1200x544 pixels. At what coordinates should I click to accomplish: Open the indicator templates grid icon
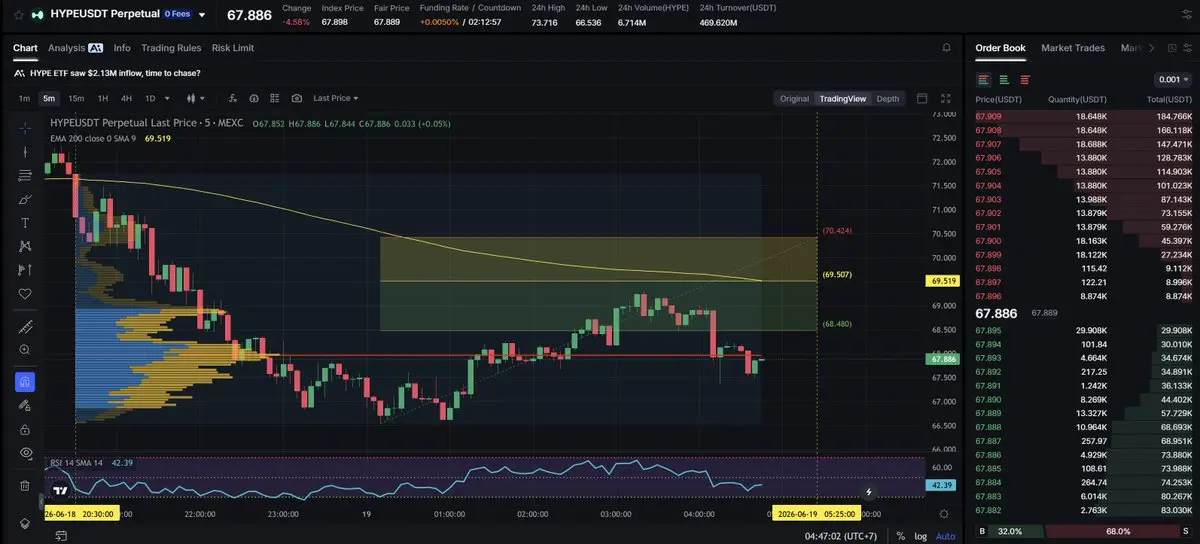[275, 98]
